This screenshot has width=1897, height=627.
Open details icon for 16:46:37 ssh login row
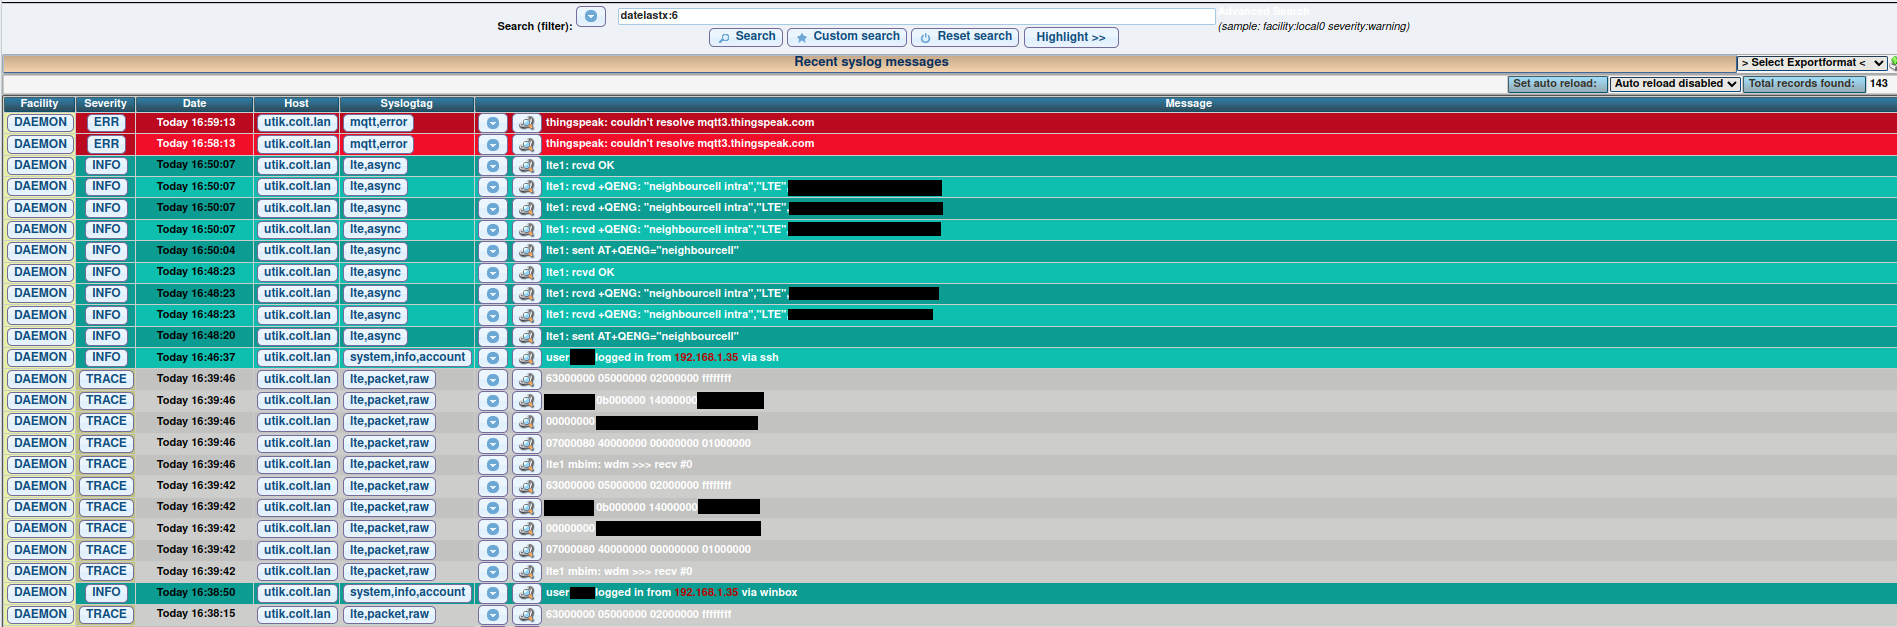point(526,358)
